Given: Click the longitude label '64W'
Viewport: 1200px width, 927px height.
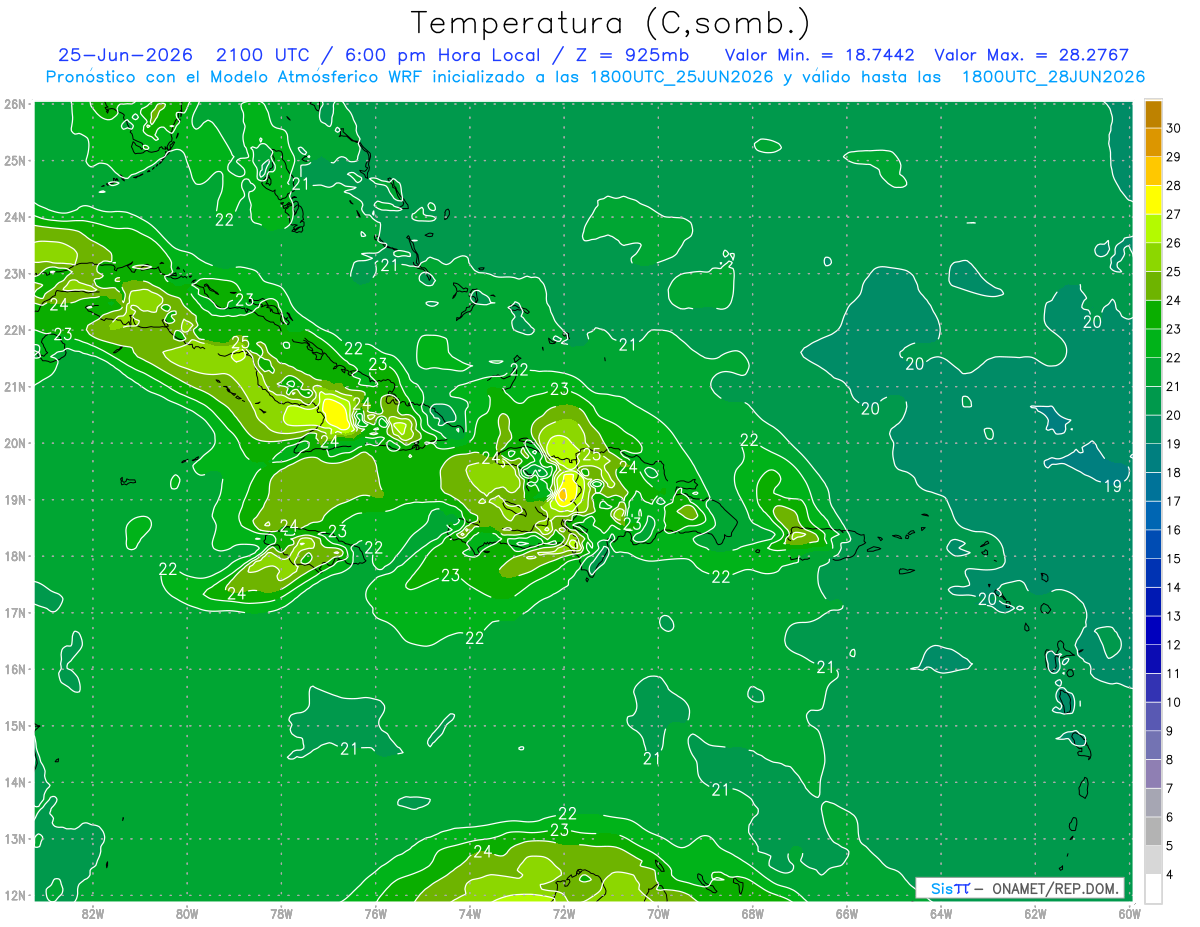Looking at the screenshot, I should point(941,914).
